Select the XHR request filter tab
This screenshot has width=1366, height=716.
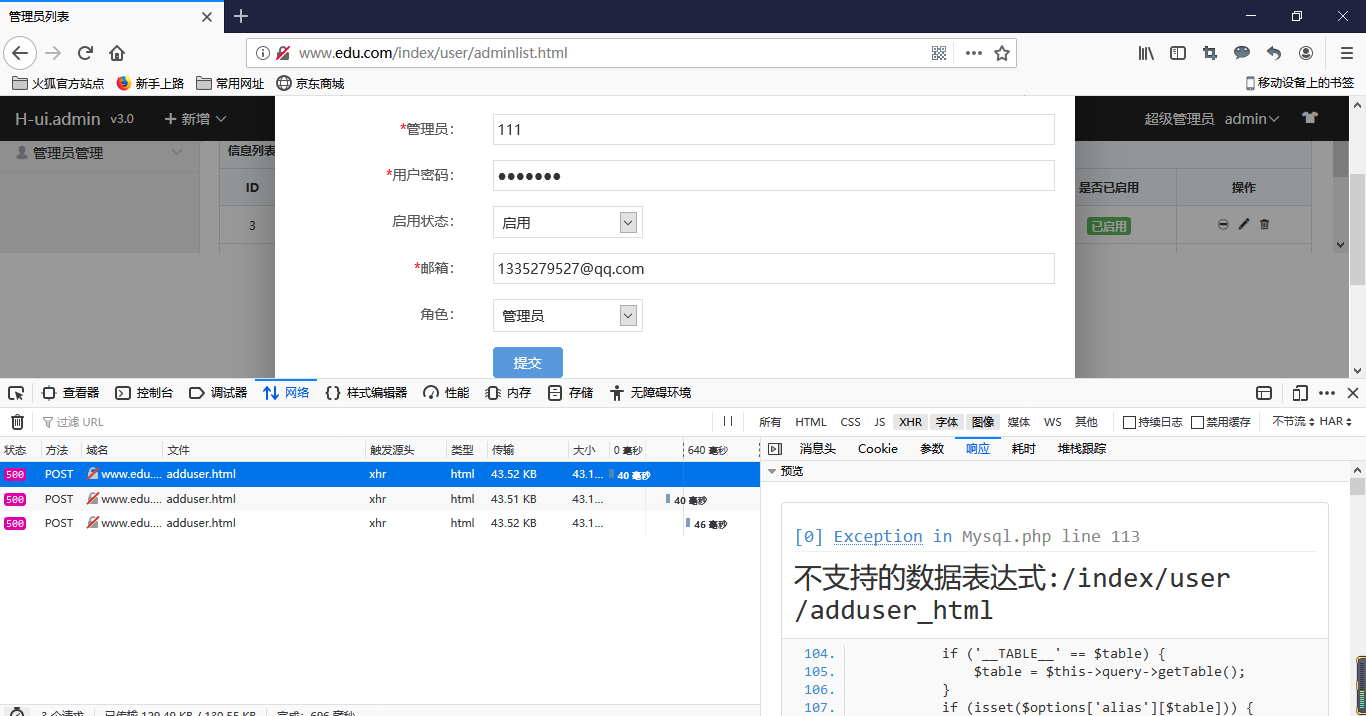click(x=910, y=421)
